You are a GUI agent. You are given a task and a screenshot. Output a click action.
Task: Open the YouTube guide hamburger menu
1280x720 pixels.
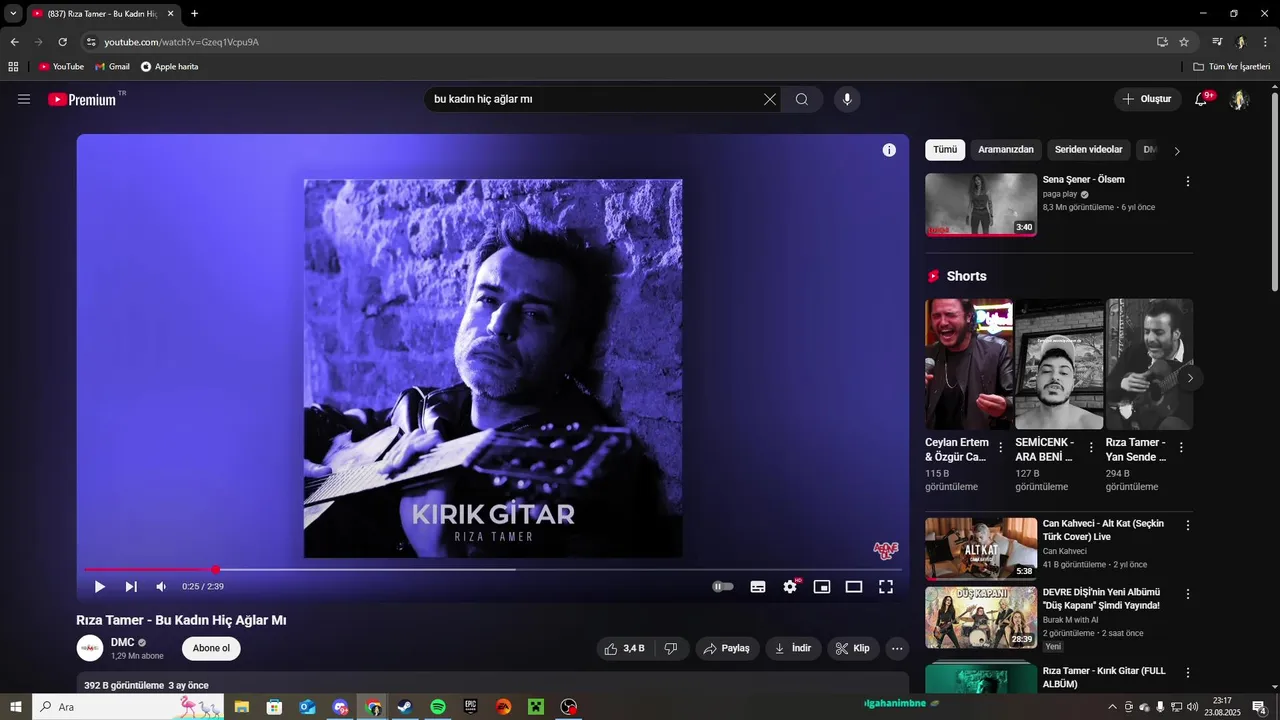tap(24, 99)
